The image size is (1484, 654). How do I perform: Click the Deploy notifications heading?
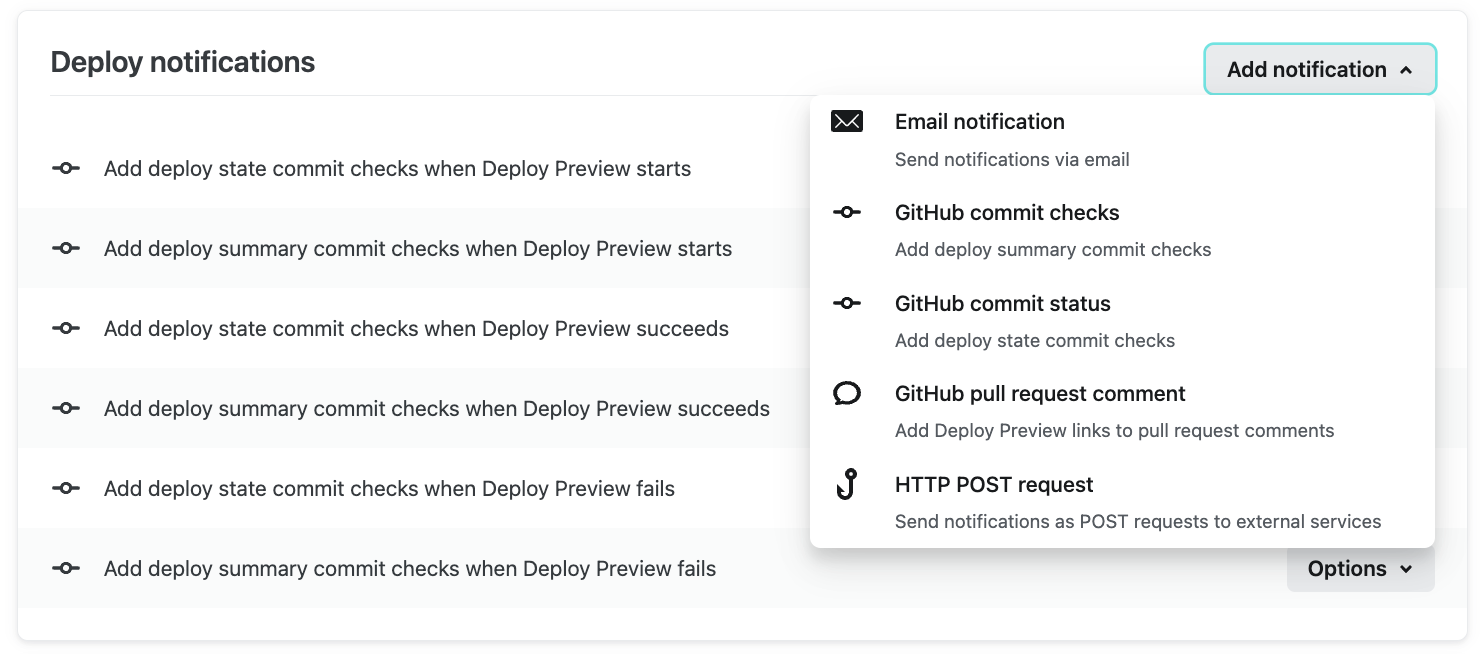[x=183, y=62]
